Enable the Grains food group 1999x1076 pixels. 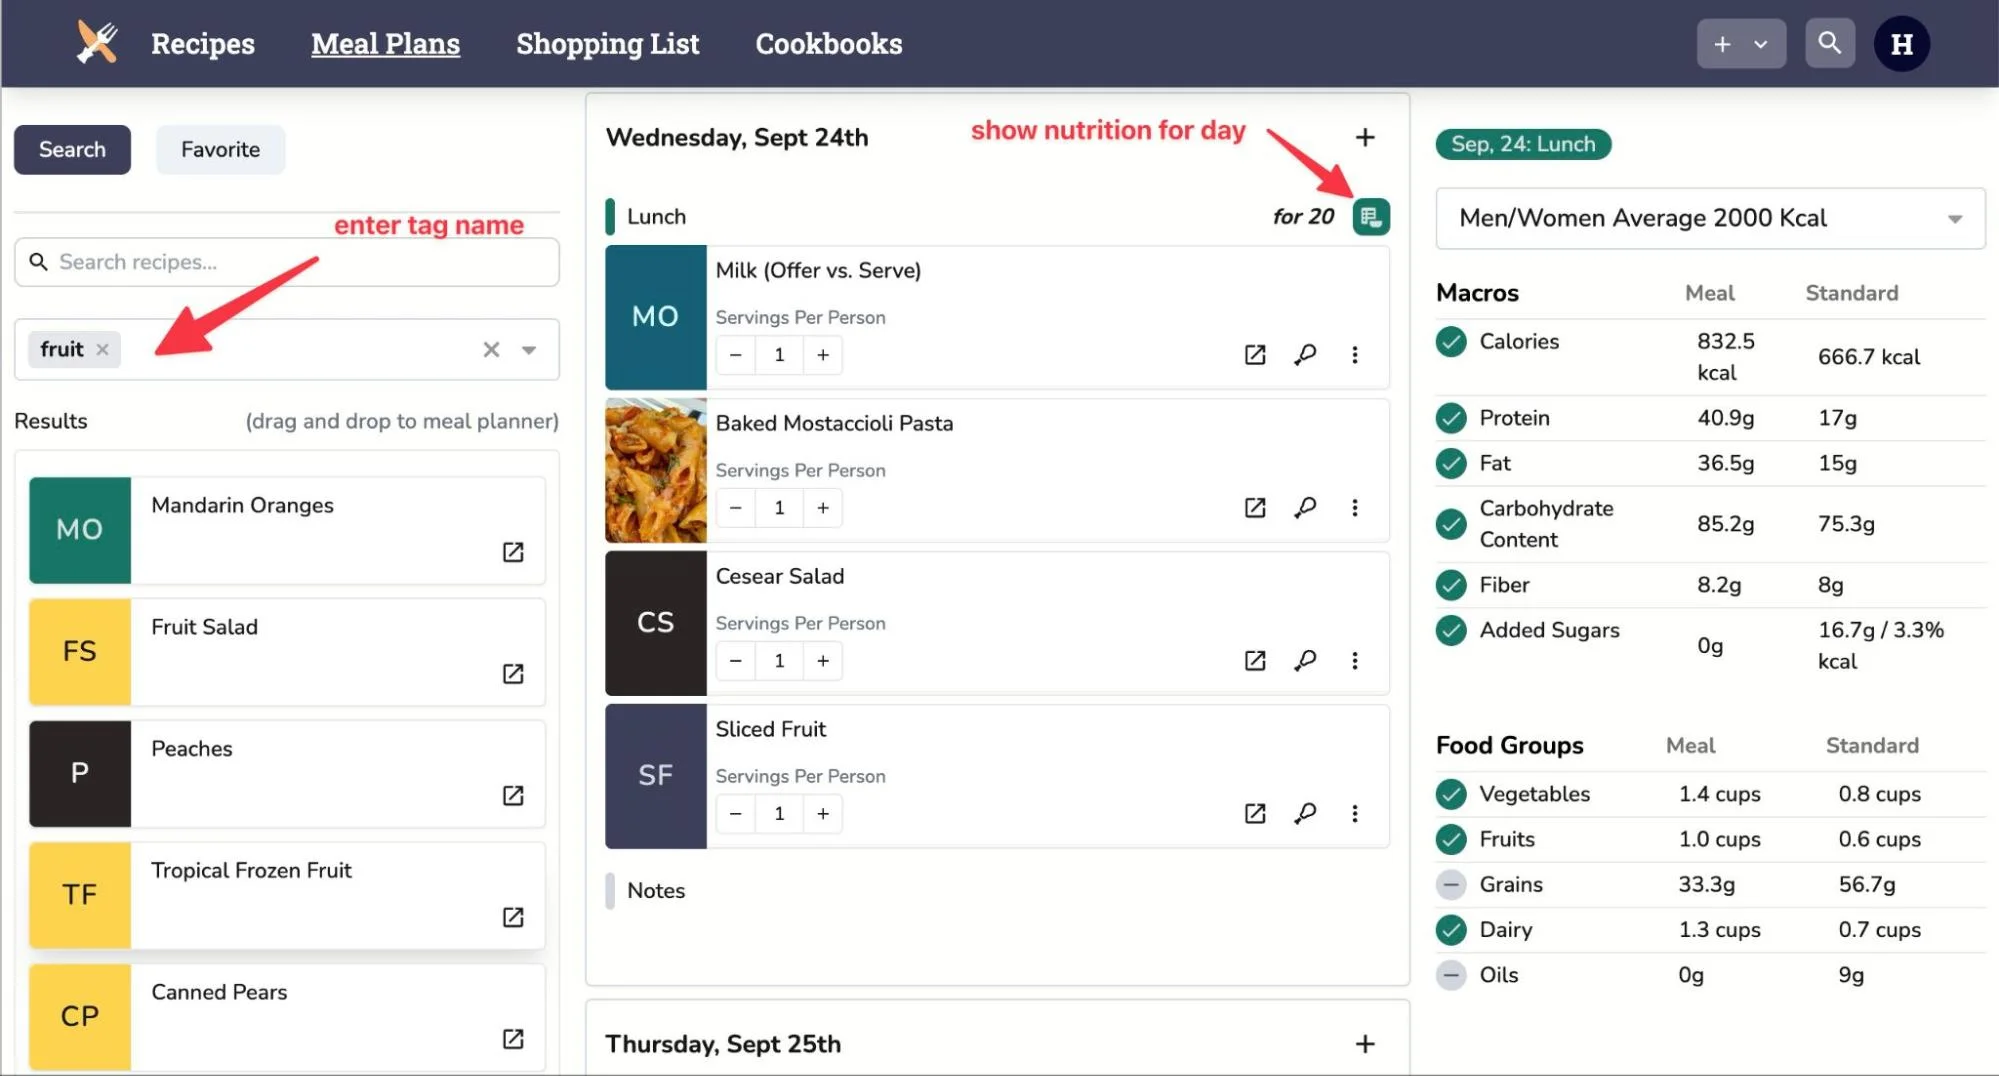pyautogui.click(x=1450, y=884)
